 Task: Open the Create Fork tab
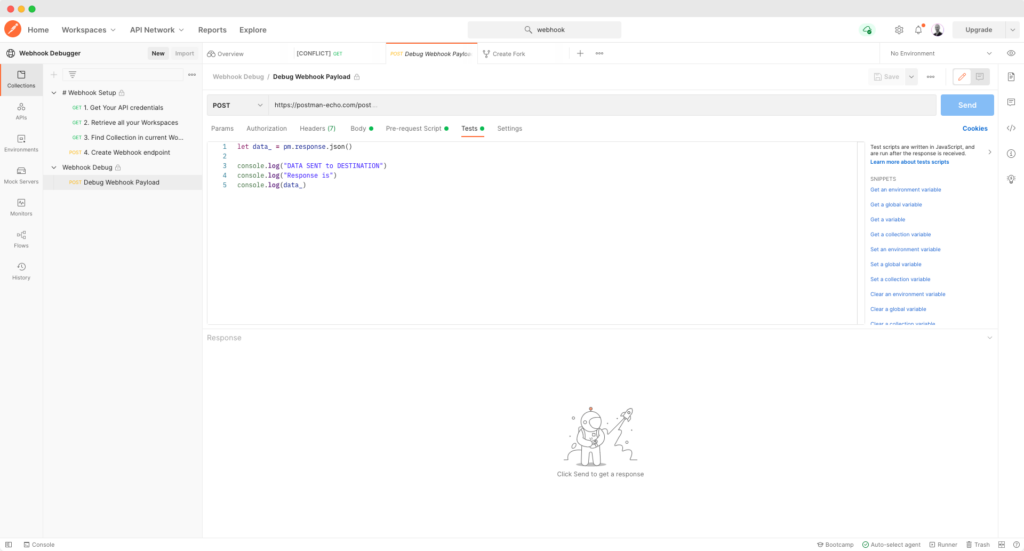tap(504, 54)
